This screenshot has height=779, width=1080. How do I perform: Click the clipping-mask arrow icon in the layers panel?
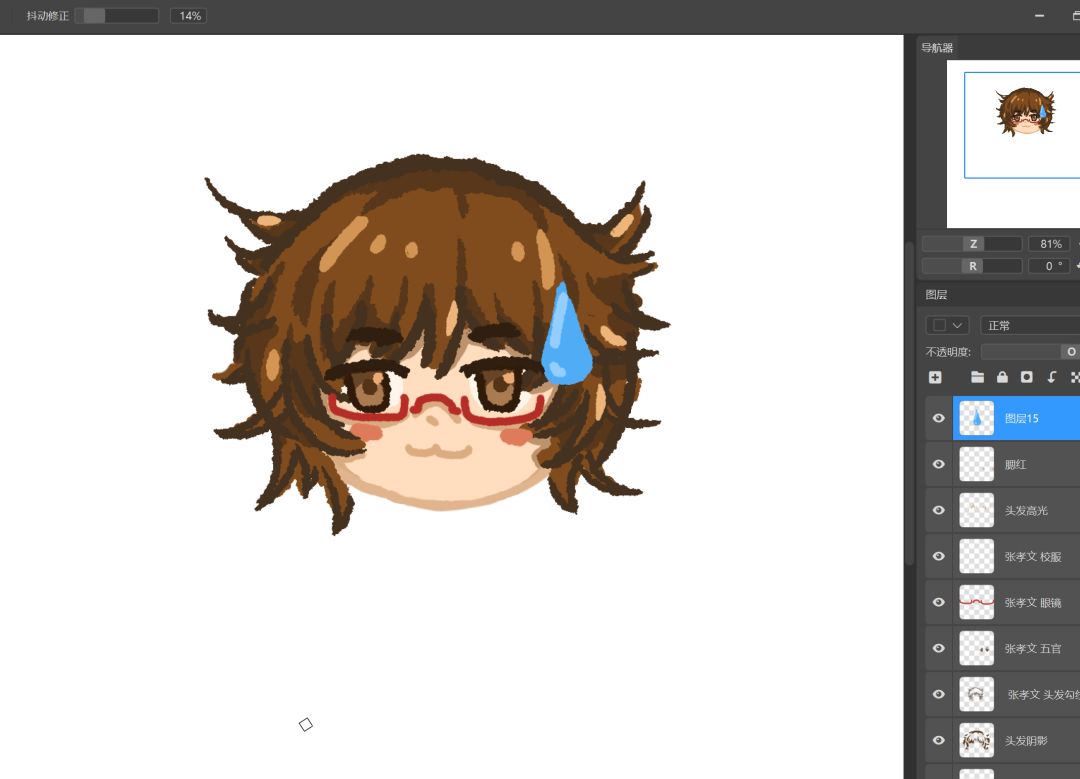coord(1051,377)
